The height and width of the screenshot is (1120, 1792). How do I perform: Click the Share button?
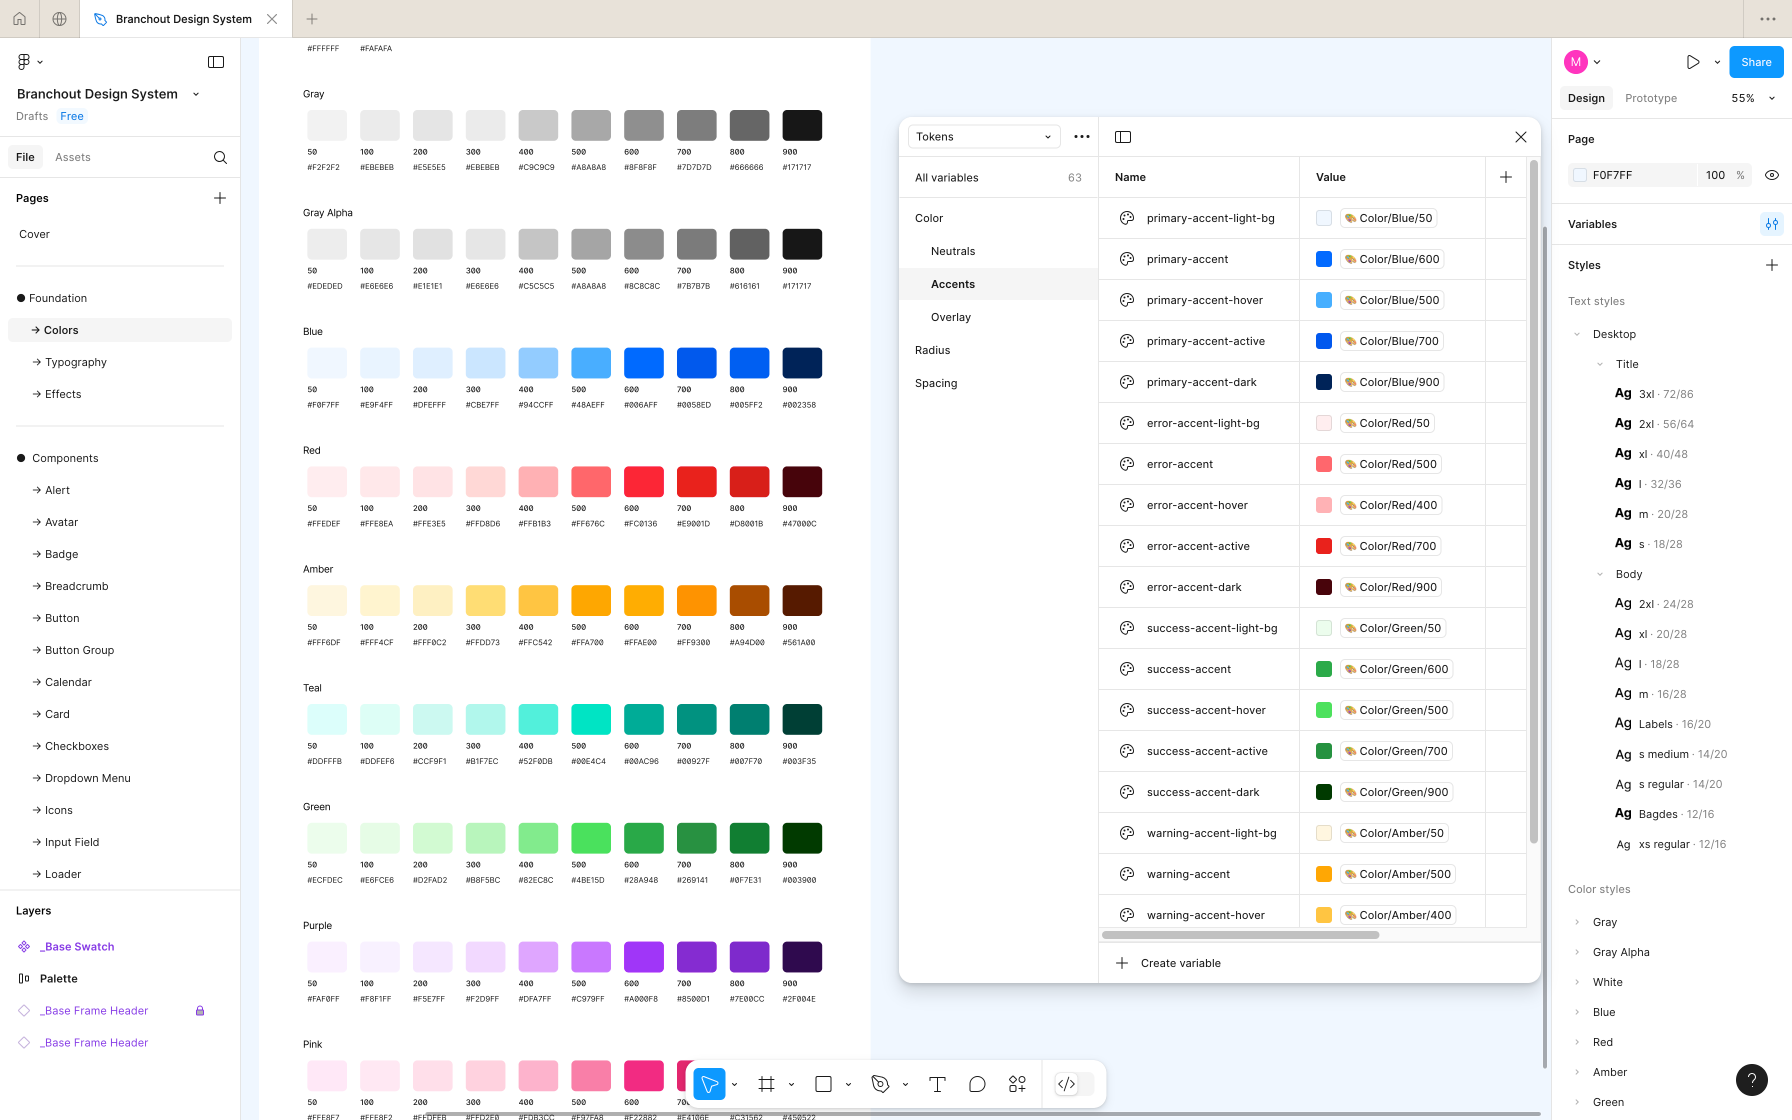[x=1756, y=61]
